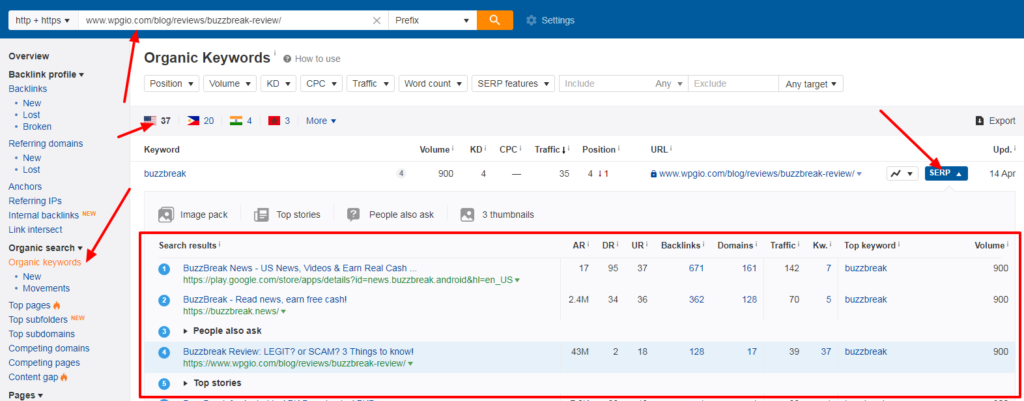Screen dimensions: 1024x401
Task: Expand the People also ask result row
Action: pyautogui.click(x=222, y=330)
